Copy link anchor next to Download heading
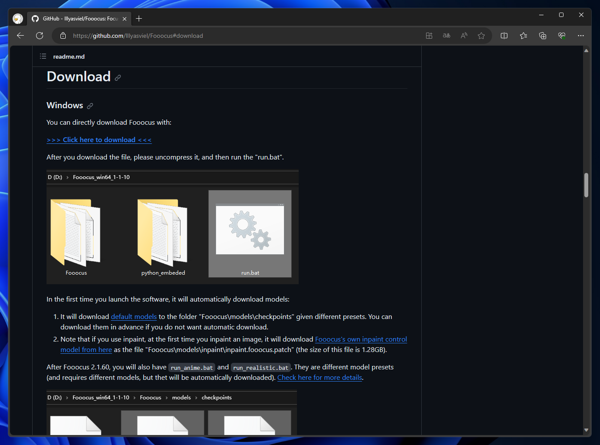Viewport: 600px width, 445px height. click(x=118, y=78)
